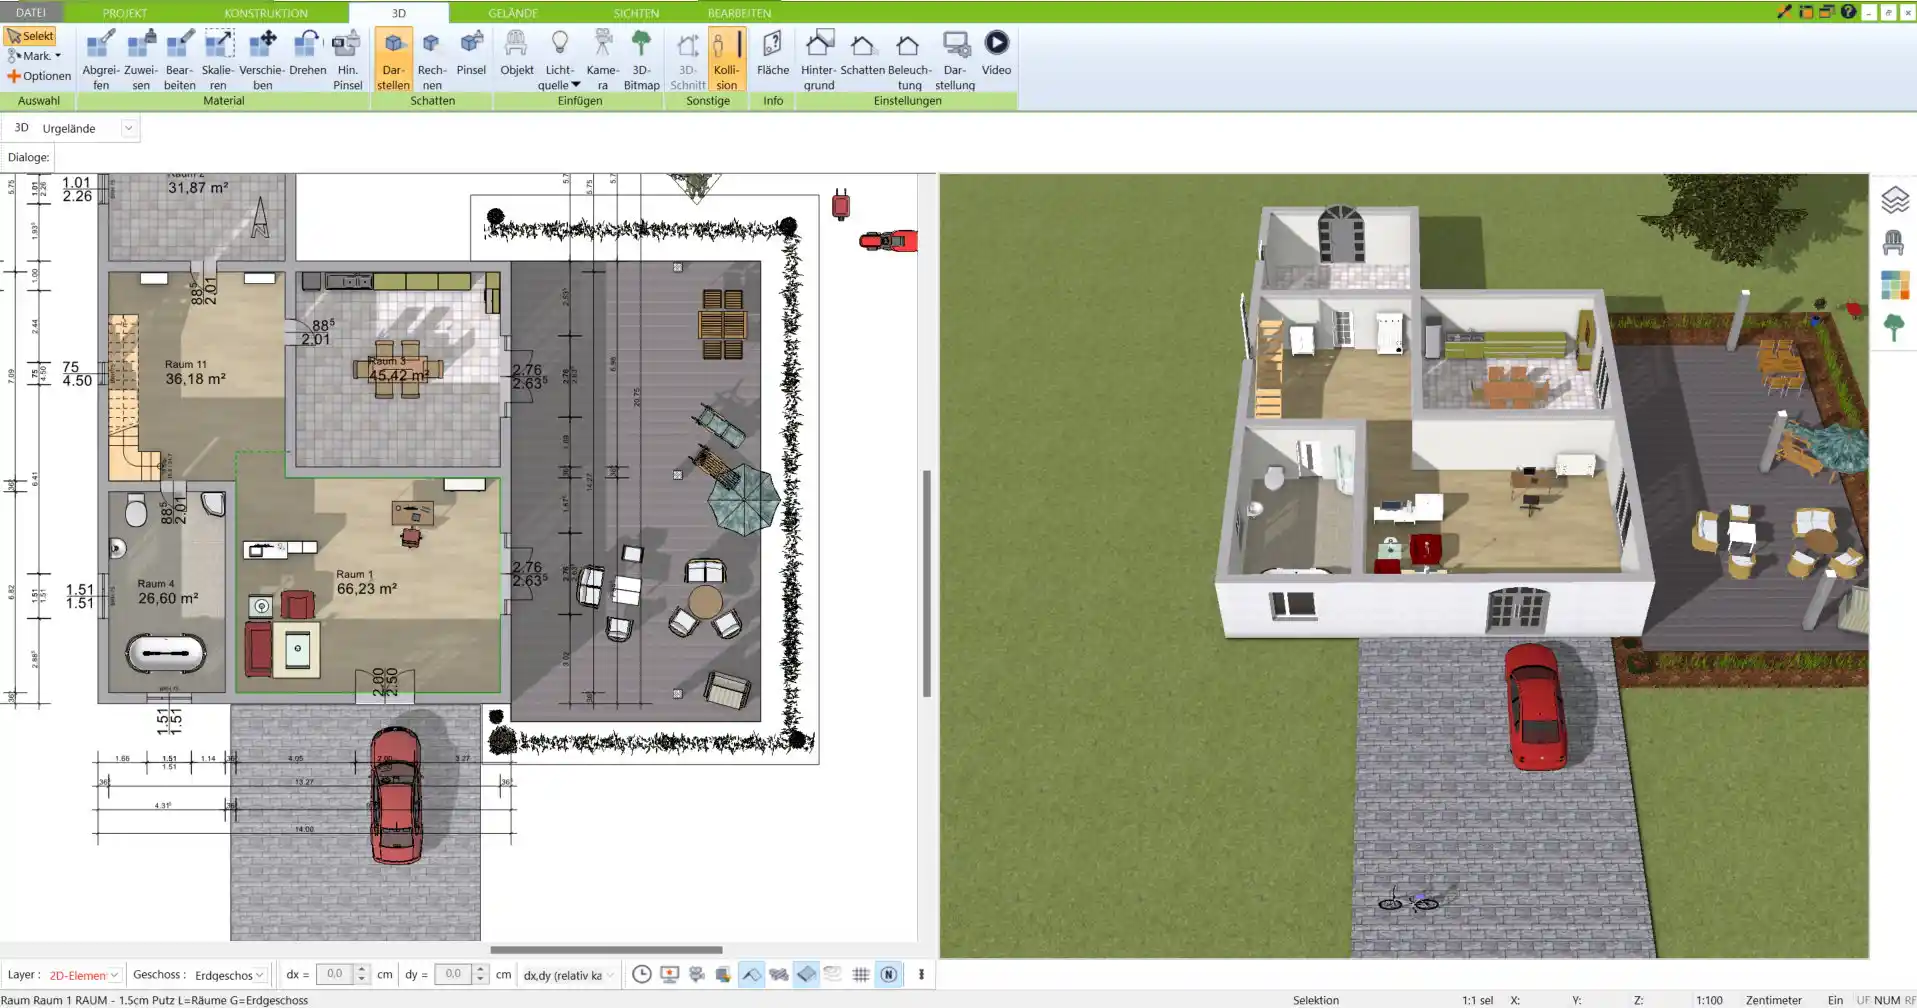Toggle Darstellen shadow display
Viewport: 1917px width, 1008px height.
(x=393, y=60)
